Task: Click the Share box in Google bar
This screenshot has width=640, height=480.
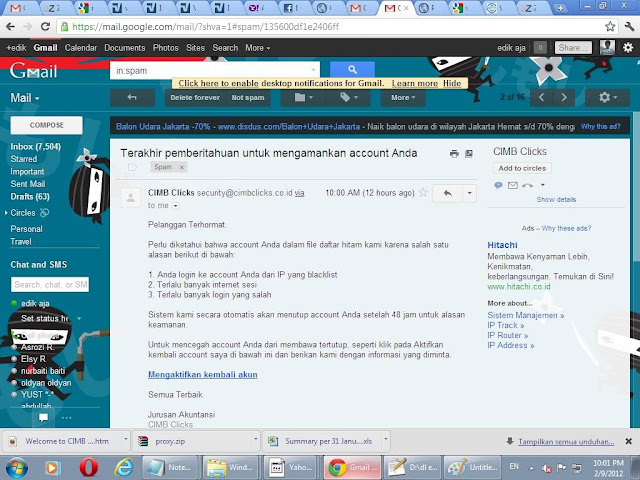Action: 573,48
